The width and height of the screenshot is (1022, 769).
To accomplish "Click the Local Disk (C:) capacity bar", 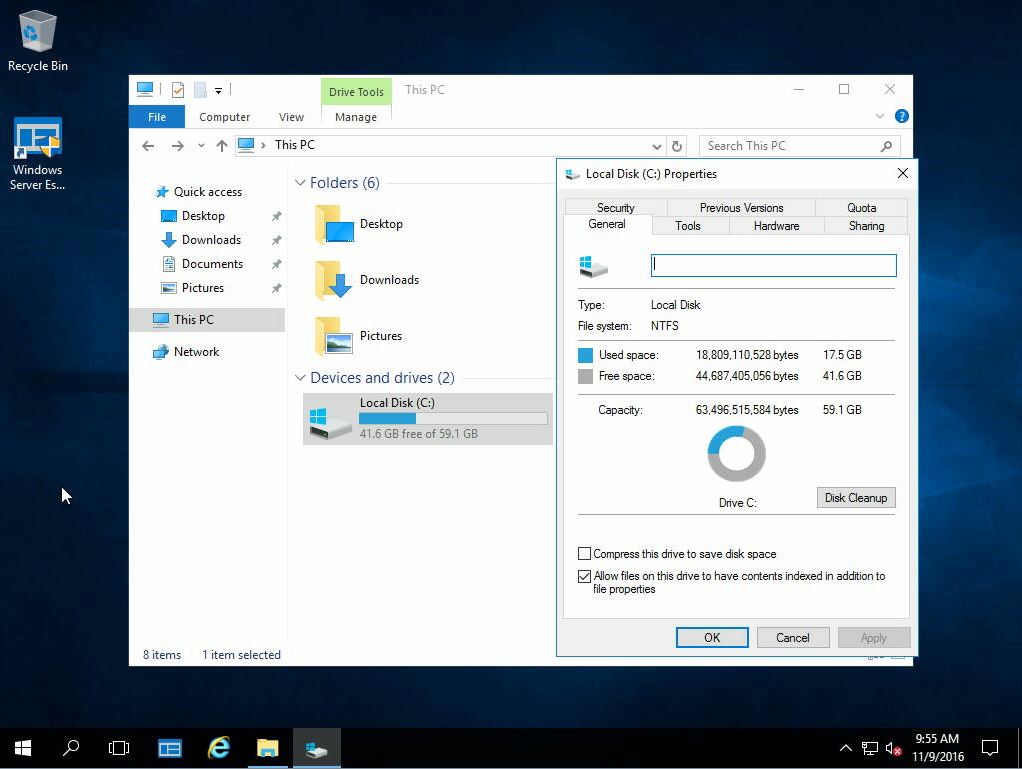I will point(453,419).
